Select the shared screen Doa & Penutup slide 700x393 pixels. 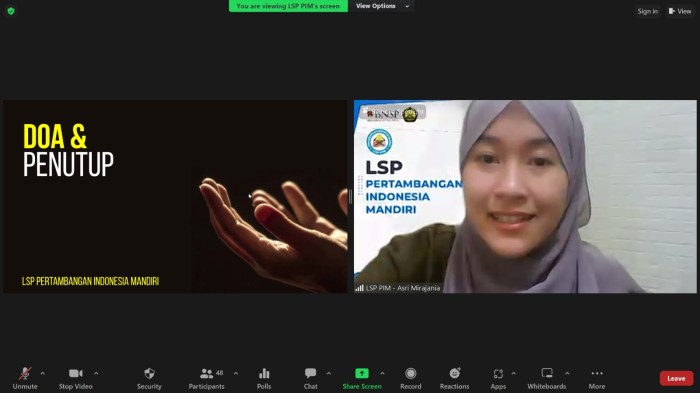(x=175, y=196)
